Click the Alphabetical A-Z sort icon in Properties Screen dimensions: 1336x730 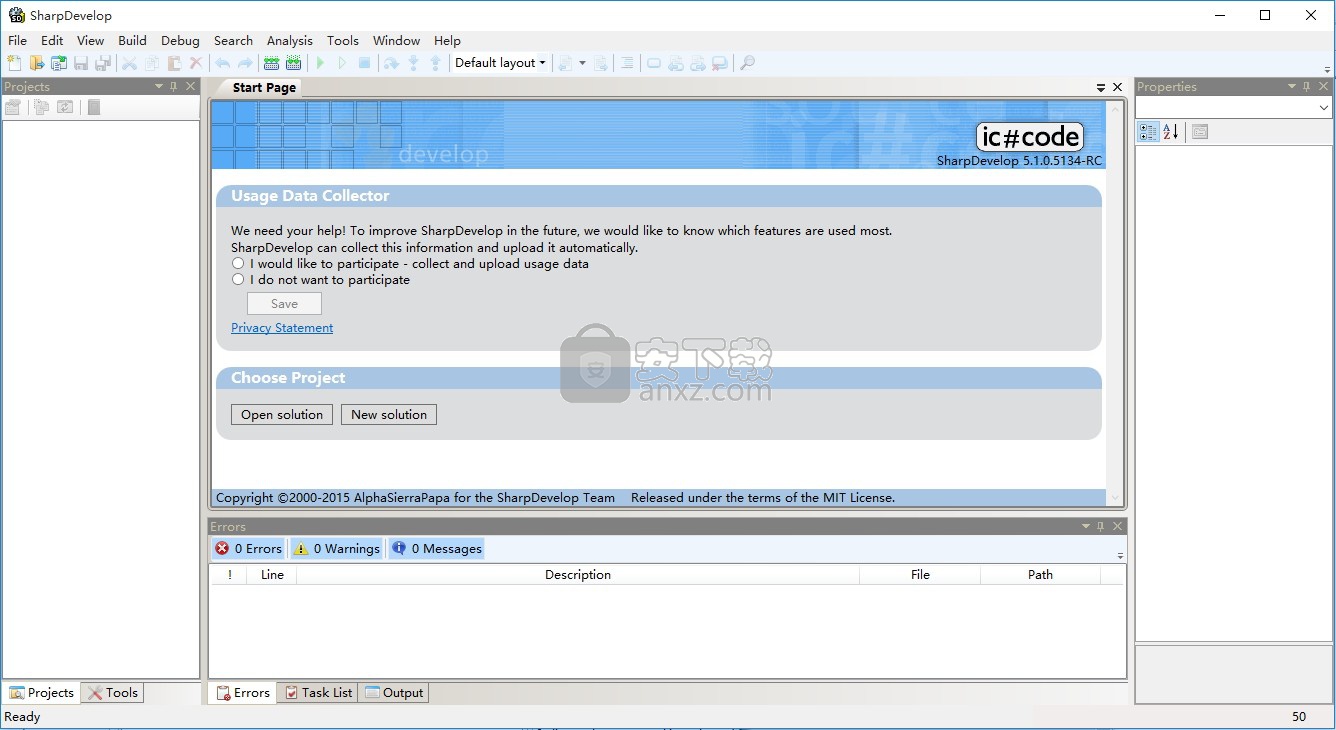(1171, 132)
